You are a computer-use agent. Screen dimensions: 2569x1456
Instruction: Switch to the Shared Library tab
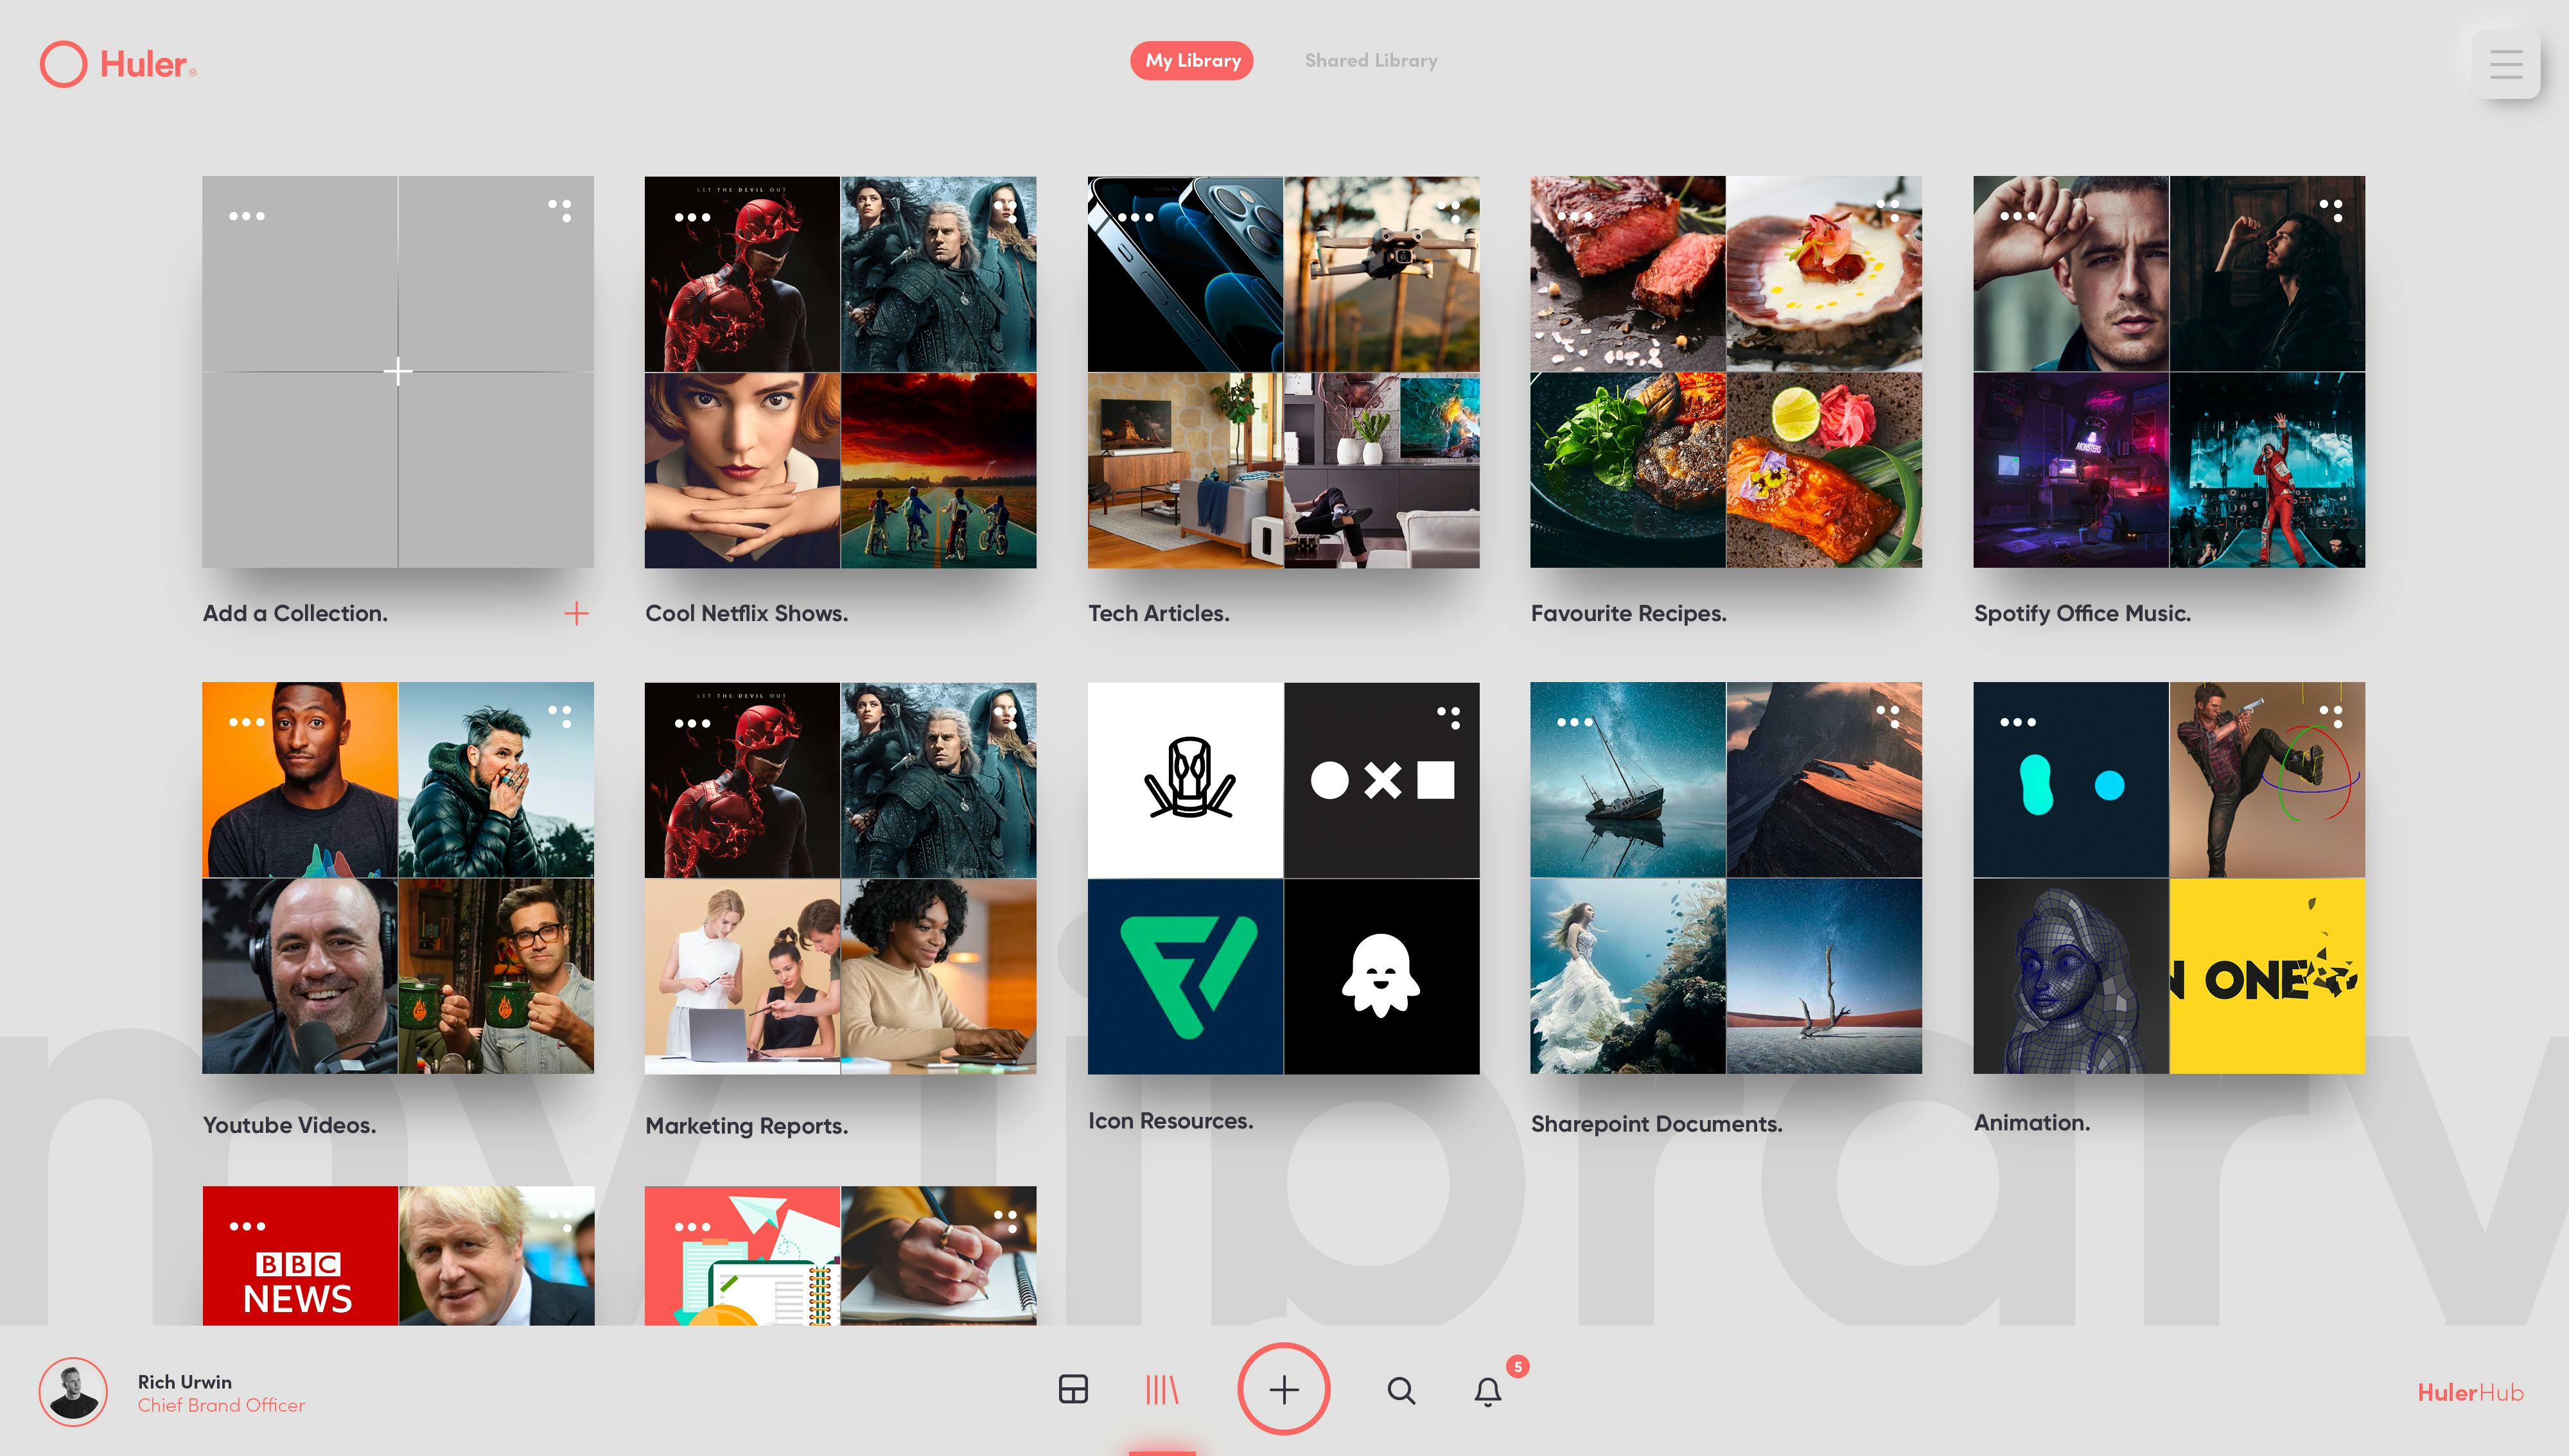click(1371, 60)
